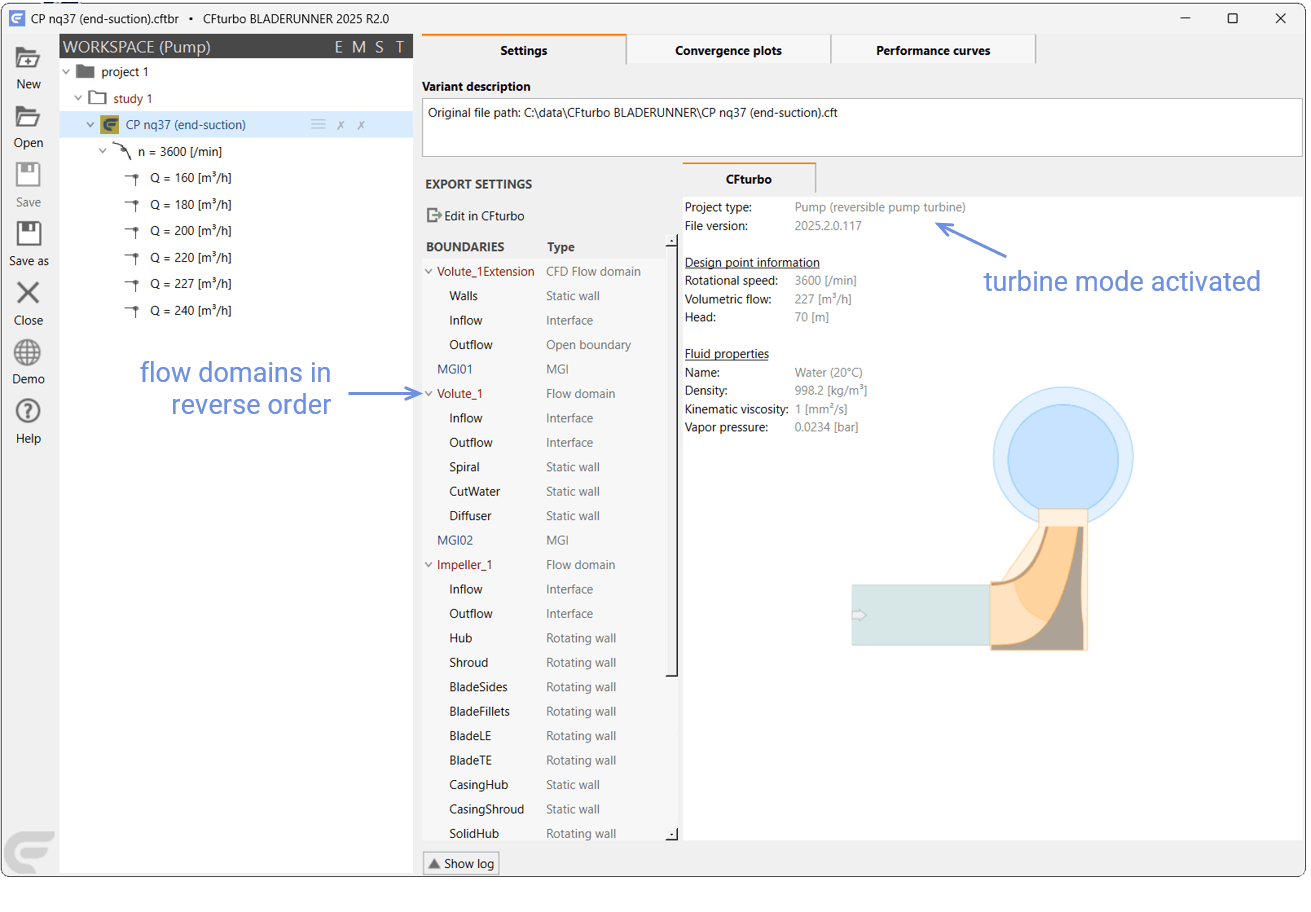The image size is (1311, 912).
Task: Open the Demo globe icon
Action: (28, 353)
